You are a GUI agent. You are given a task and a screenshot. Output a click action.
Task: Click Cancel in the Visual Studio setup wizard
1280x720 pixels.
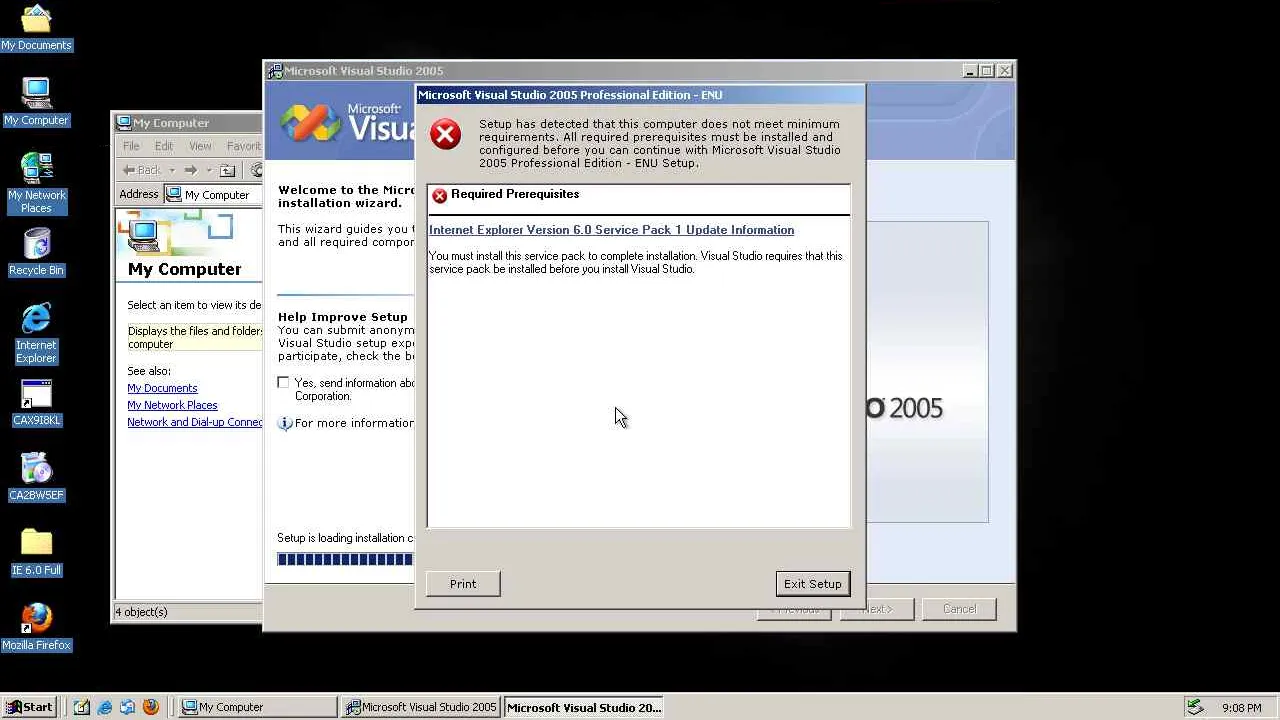[959, 609]
